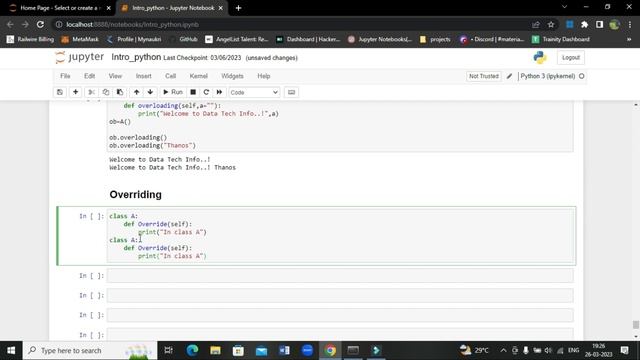Open the Chrome profile avatar

pos(614,24)
